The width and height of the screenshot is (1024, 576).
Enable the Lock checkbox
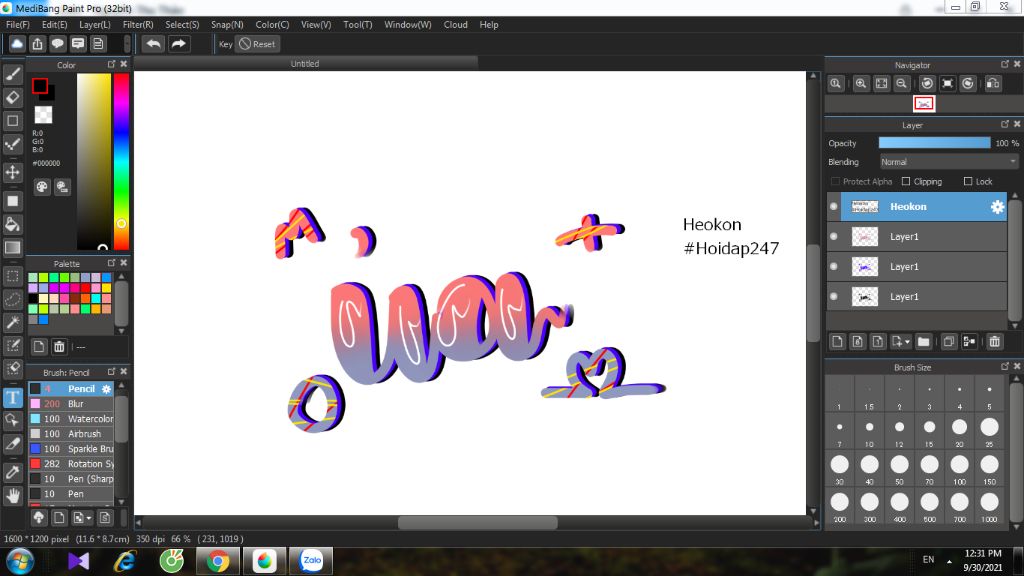[968, 182]
